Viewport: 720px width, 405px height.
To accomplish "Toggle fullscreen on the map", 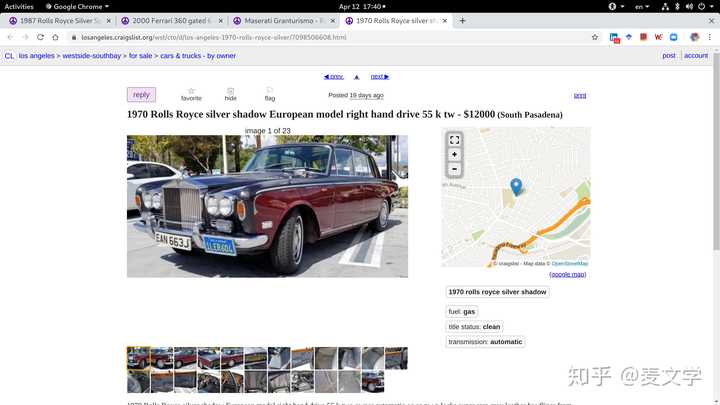I will (x=454, y=140).
